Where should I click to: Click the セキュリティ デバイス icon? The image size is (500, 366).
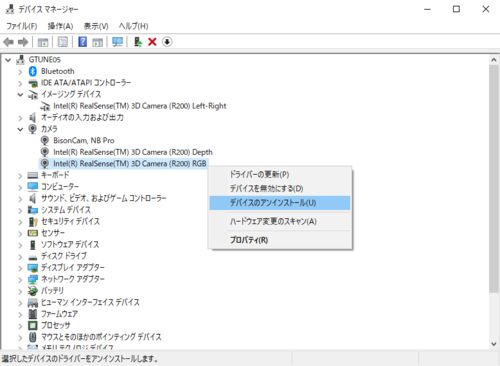(x=33, y=221)
